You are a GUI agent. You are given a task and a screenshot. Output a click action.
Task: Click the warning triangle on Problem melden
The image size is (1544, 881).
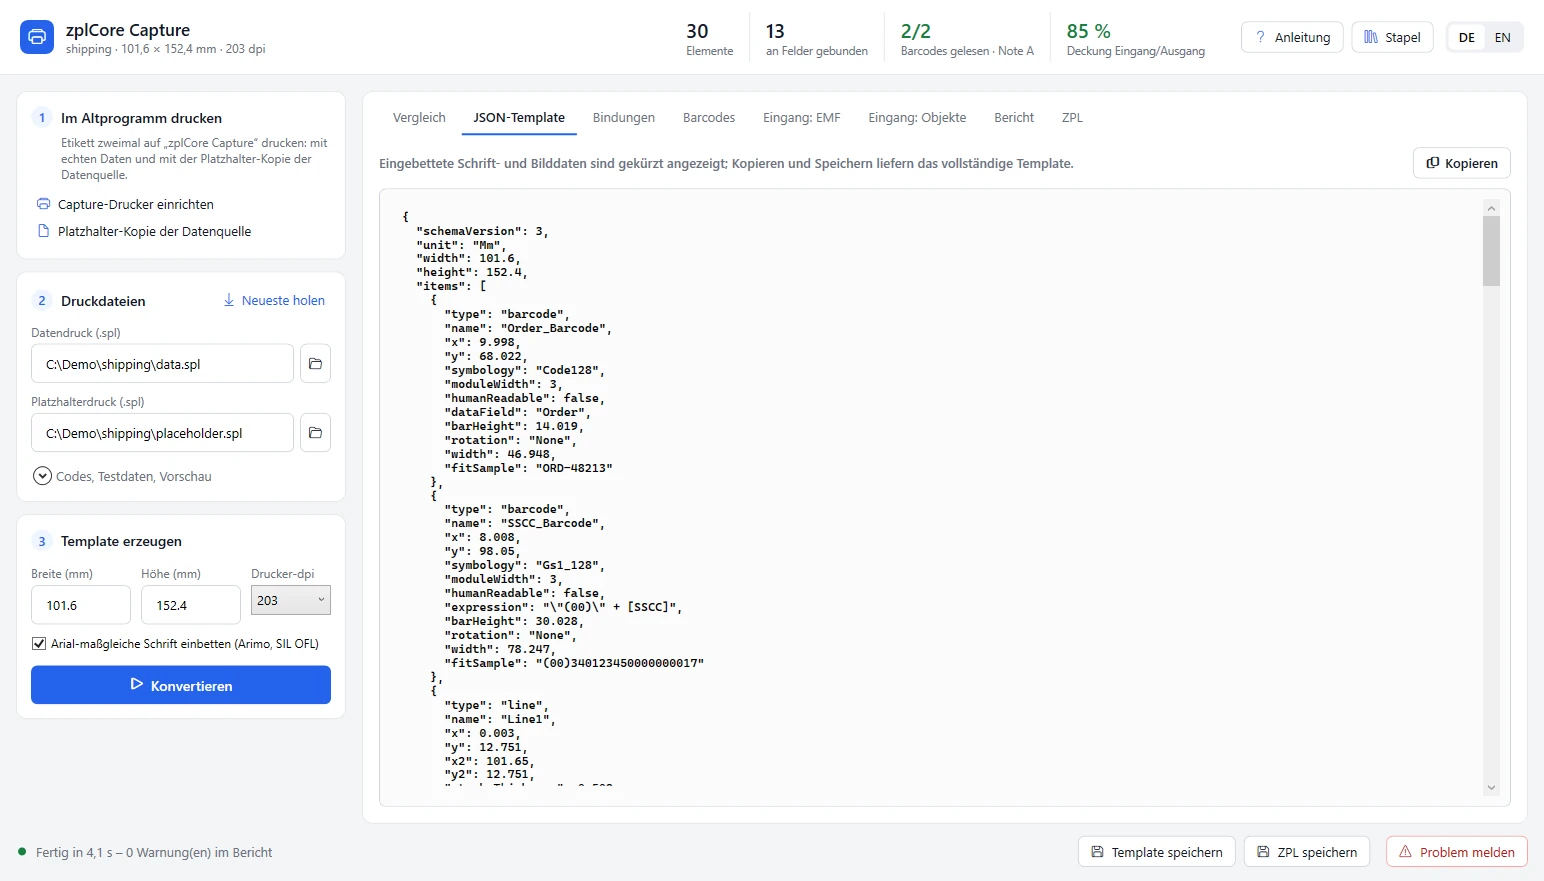1405,852
